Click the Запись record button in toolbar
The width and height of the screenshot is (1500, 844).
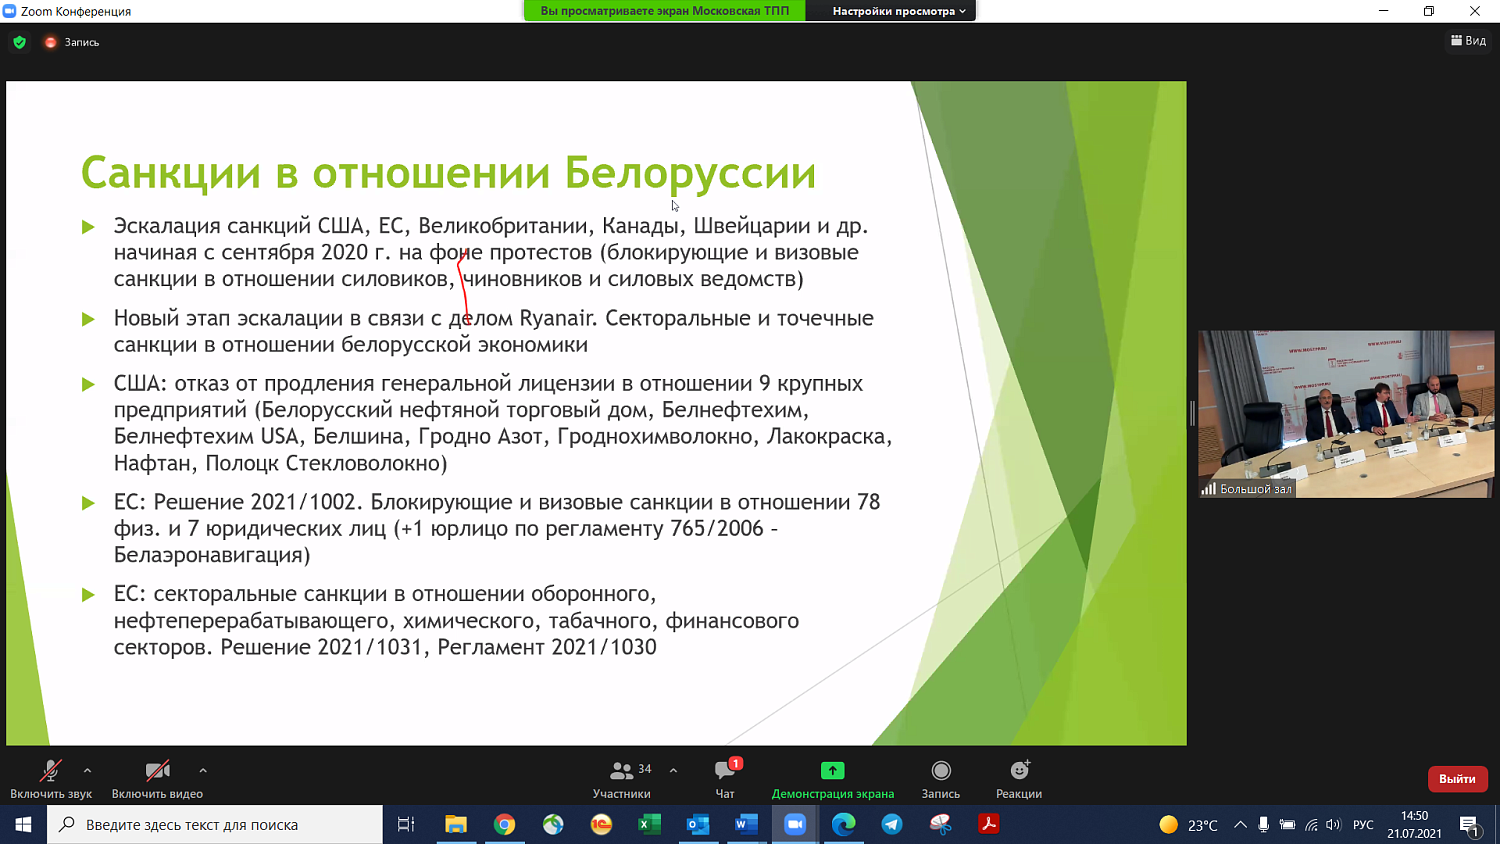point(941,779)
